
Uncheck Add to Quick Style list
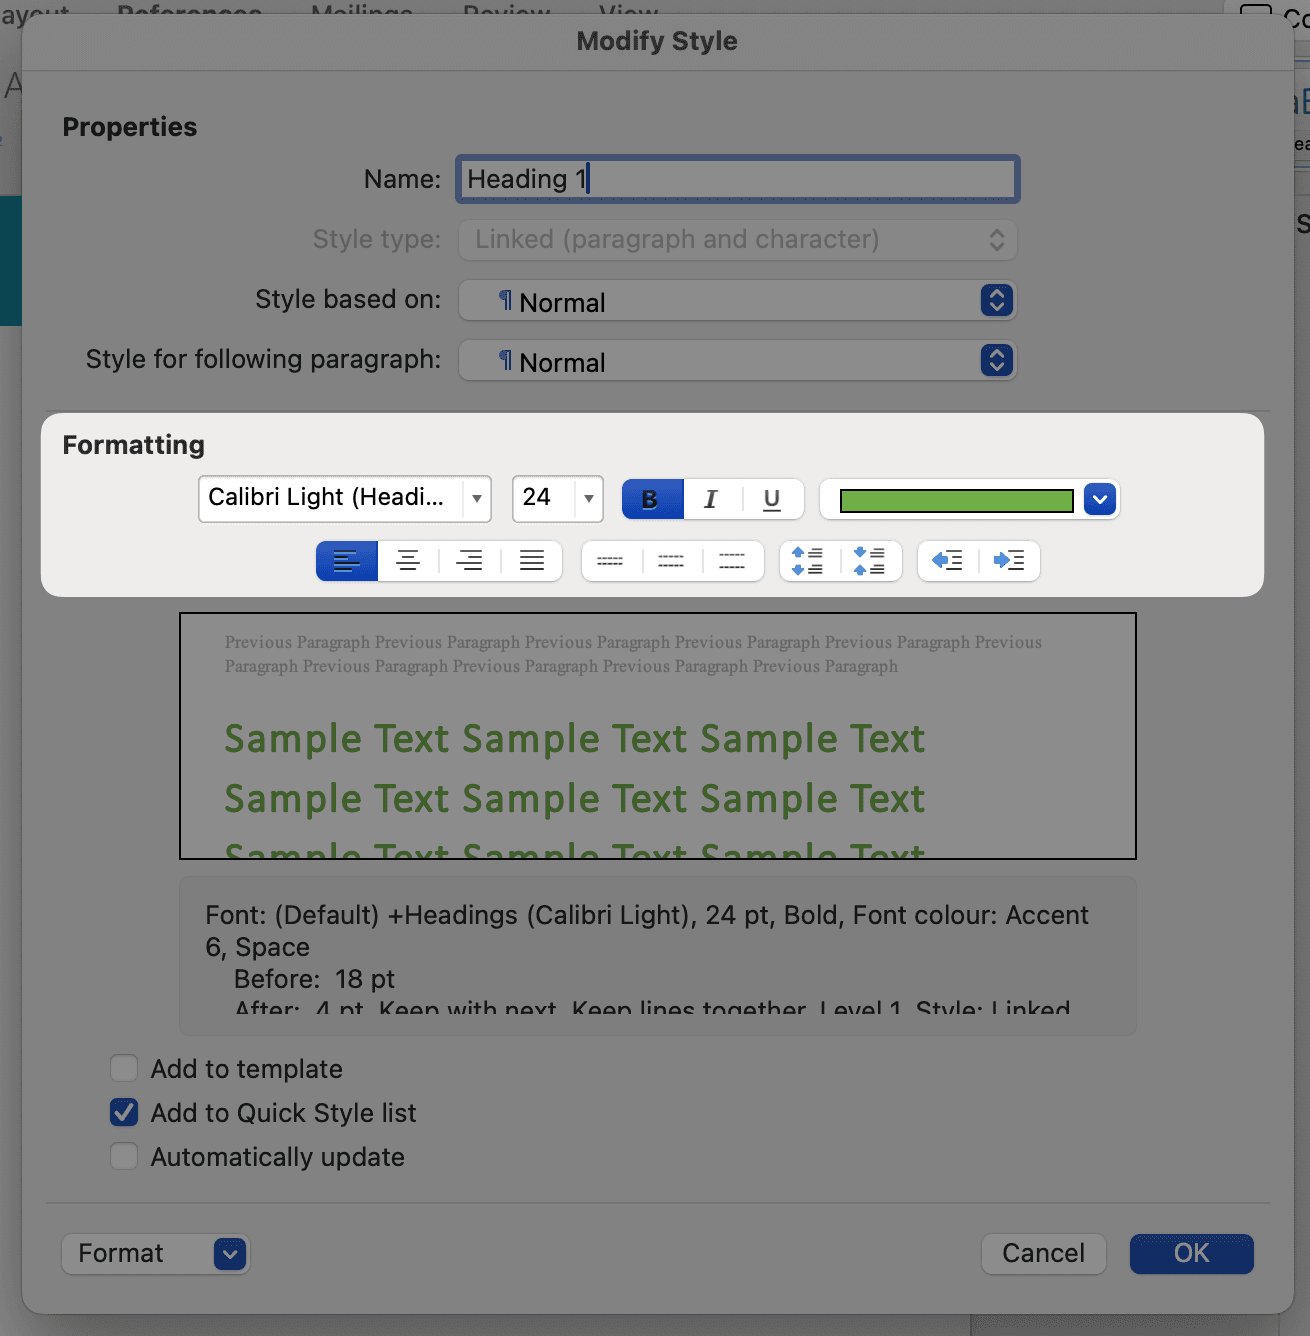pos(125,1113)
